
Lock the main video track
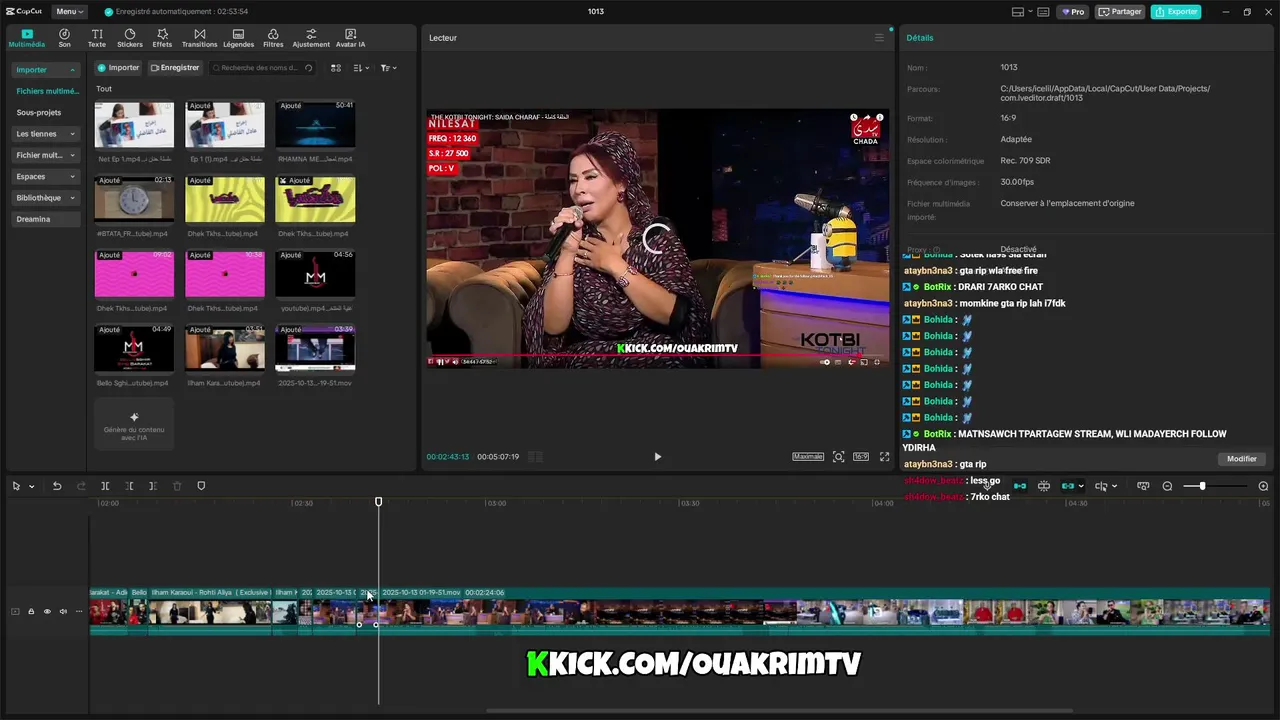(31, 611)
